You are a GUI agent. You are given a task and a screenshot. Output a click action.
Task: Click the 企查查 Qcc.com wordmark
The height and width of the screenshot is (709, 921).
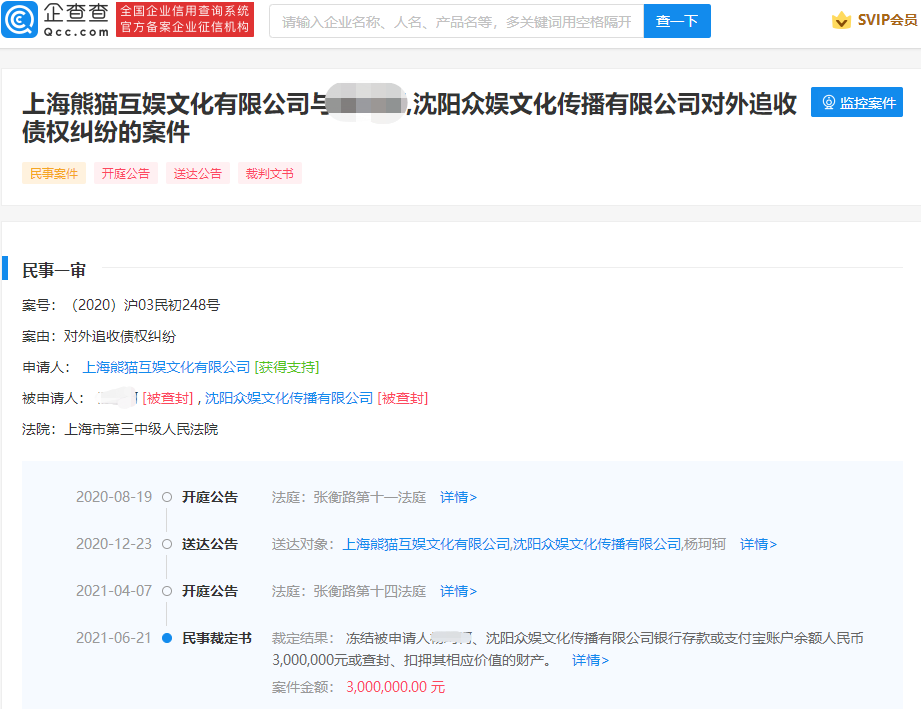tap(76, 20)
